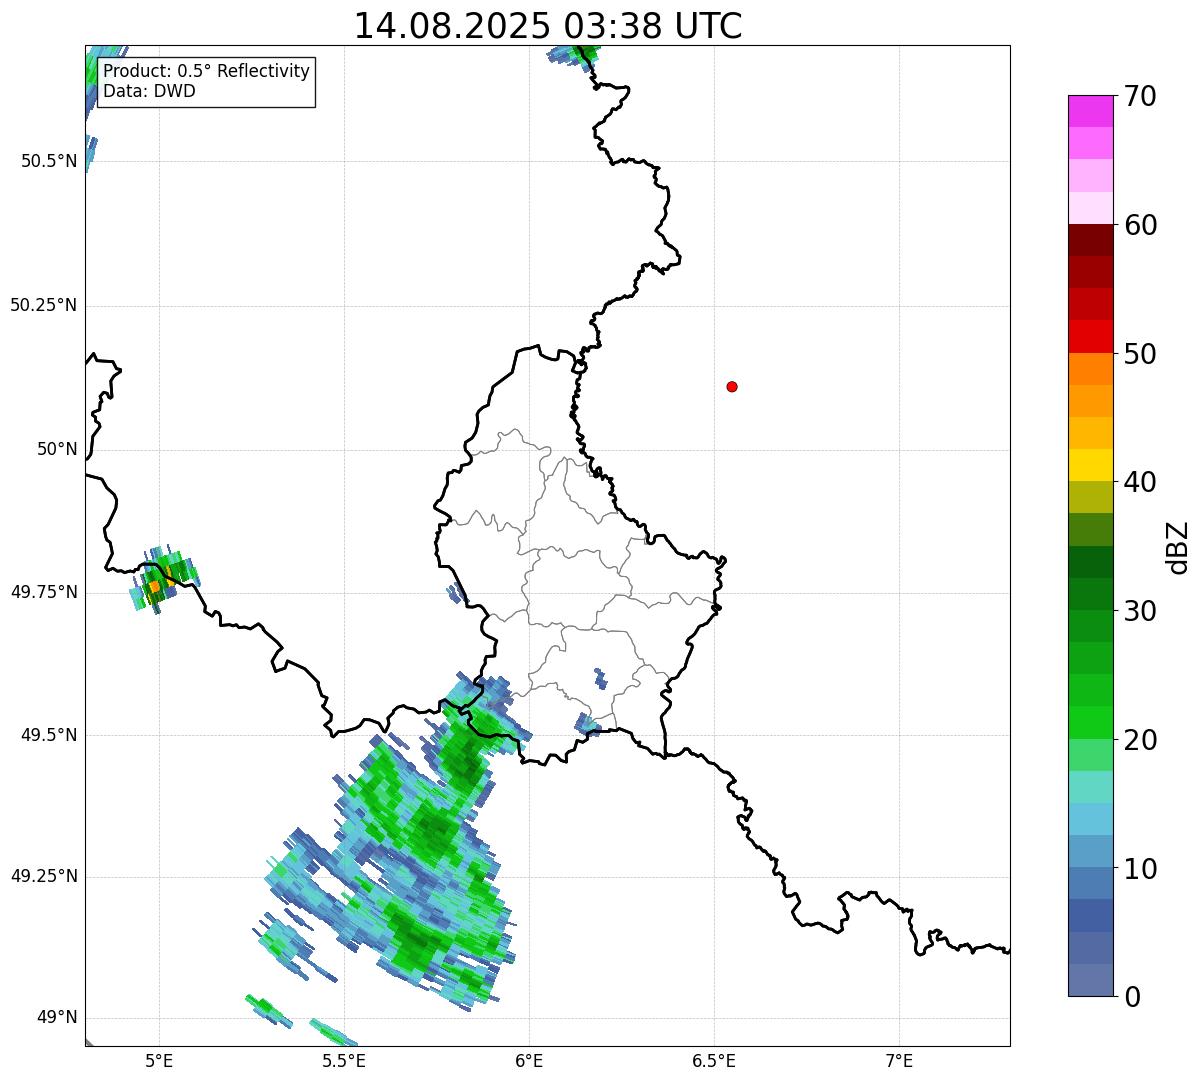The image size is (1202, 1081).
Task: Click the 7°E longitude label
Action: coord(900,1060)
